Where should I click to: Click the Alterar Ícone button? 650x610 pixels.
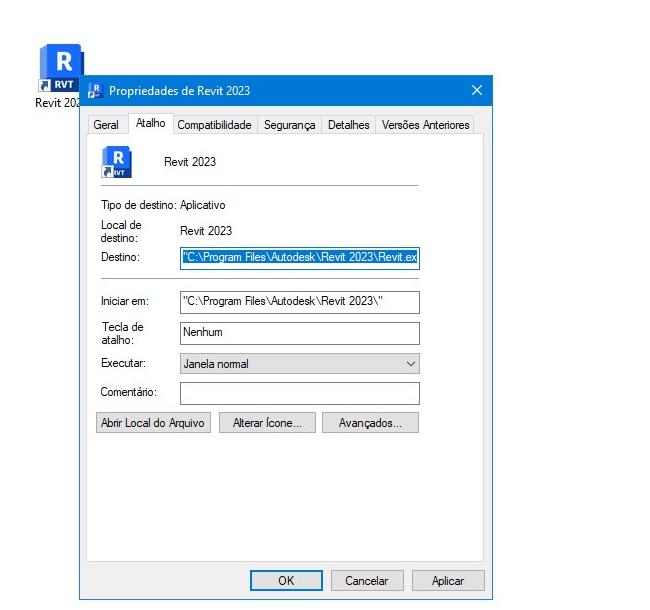pos(267,423)
